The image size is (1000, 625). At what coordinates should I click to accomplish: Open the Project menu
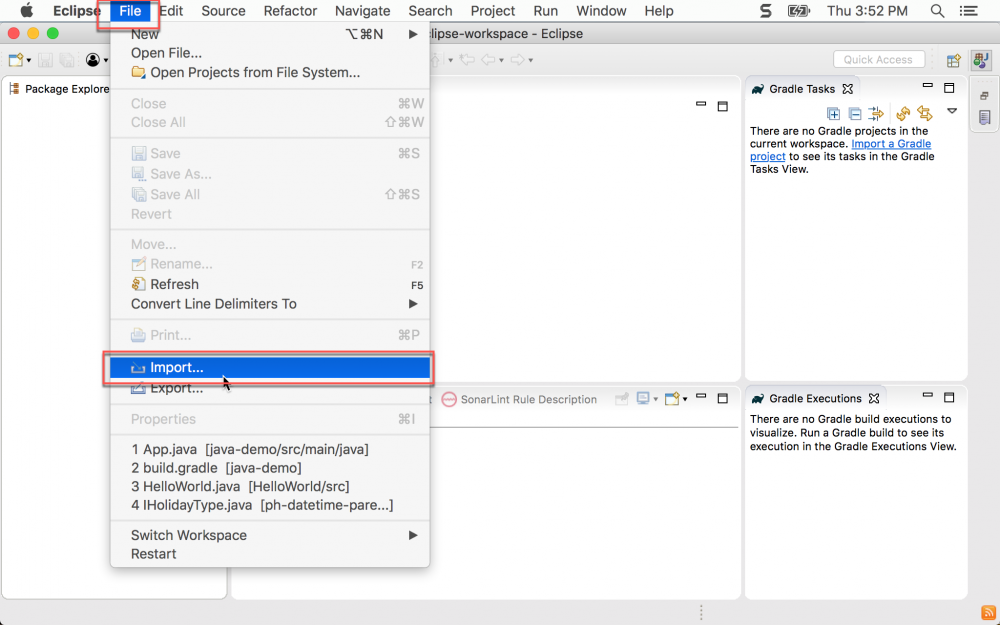(493, 11)
